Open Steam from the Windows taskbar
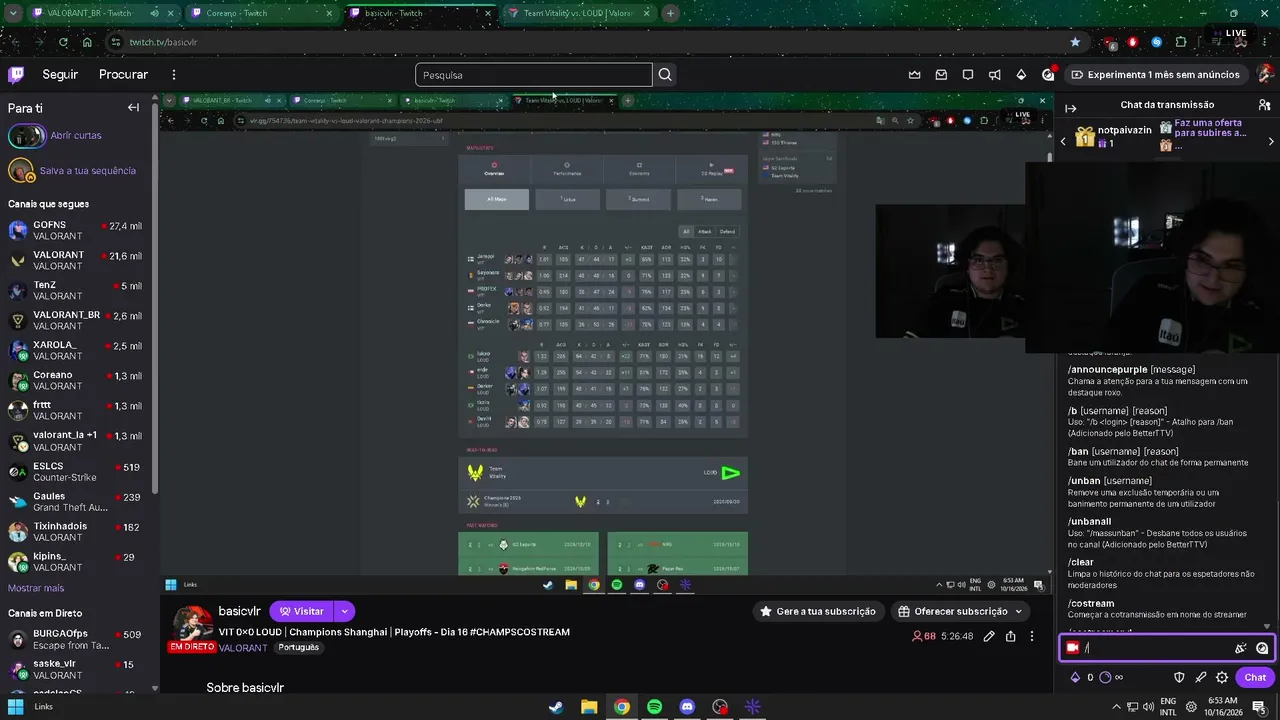This screenshot has height=720, width=1280. tap(556, 707)
